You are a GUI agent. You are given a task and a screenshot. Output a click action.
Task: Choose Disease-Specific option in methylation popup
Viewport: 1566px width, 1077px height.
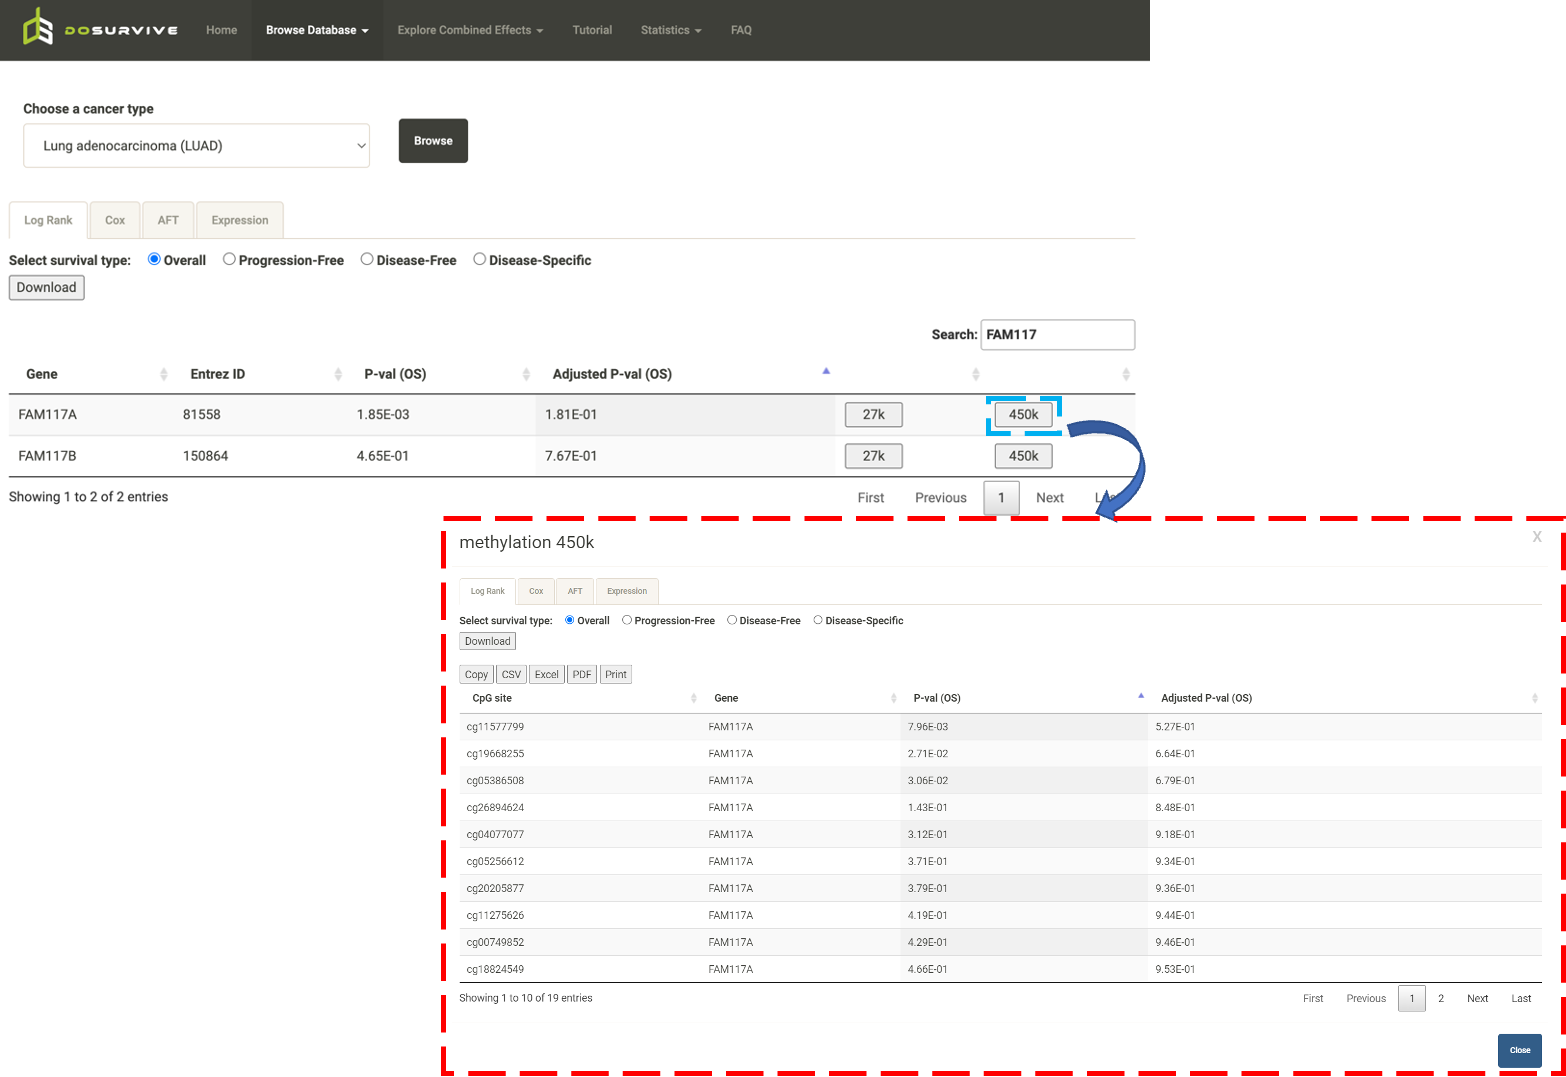[x=818, y=620]
